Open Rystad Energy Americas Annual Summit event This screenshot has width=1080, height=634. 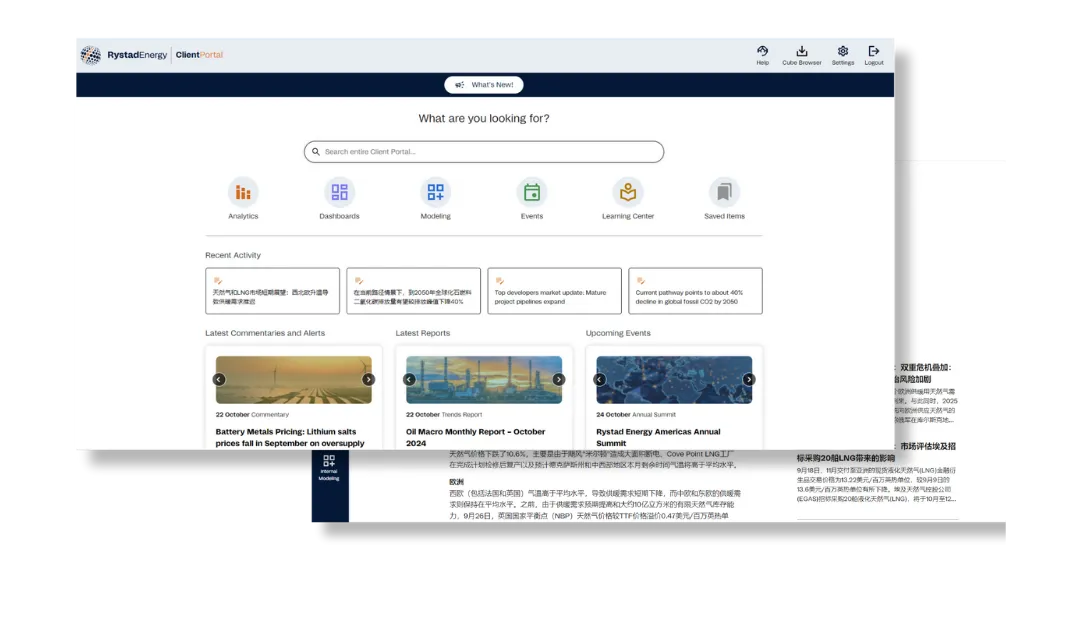pyautogui.click(x=658, y=438)
